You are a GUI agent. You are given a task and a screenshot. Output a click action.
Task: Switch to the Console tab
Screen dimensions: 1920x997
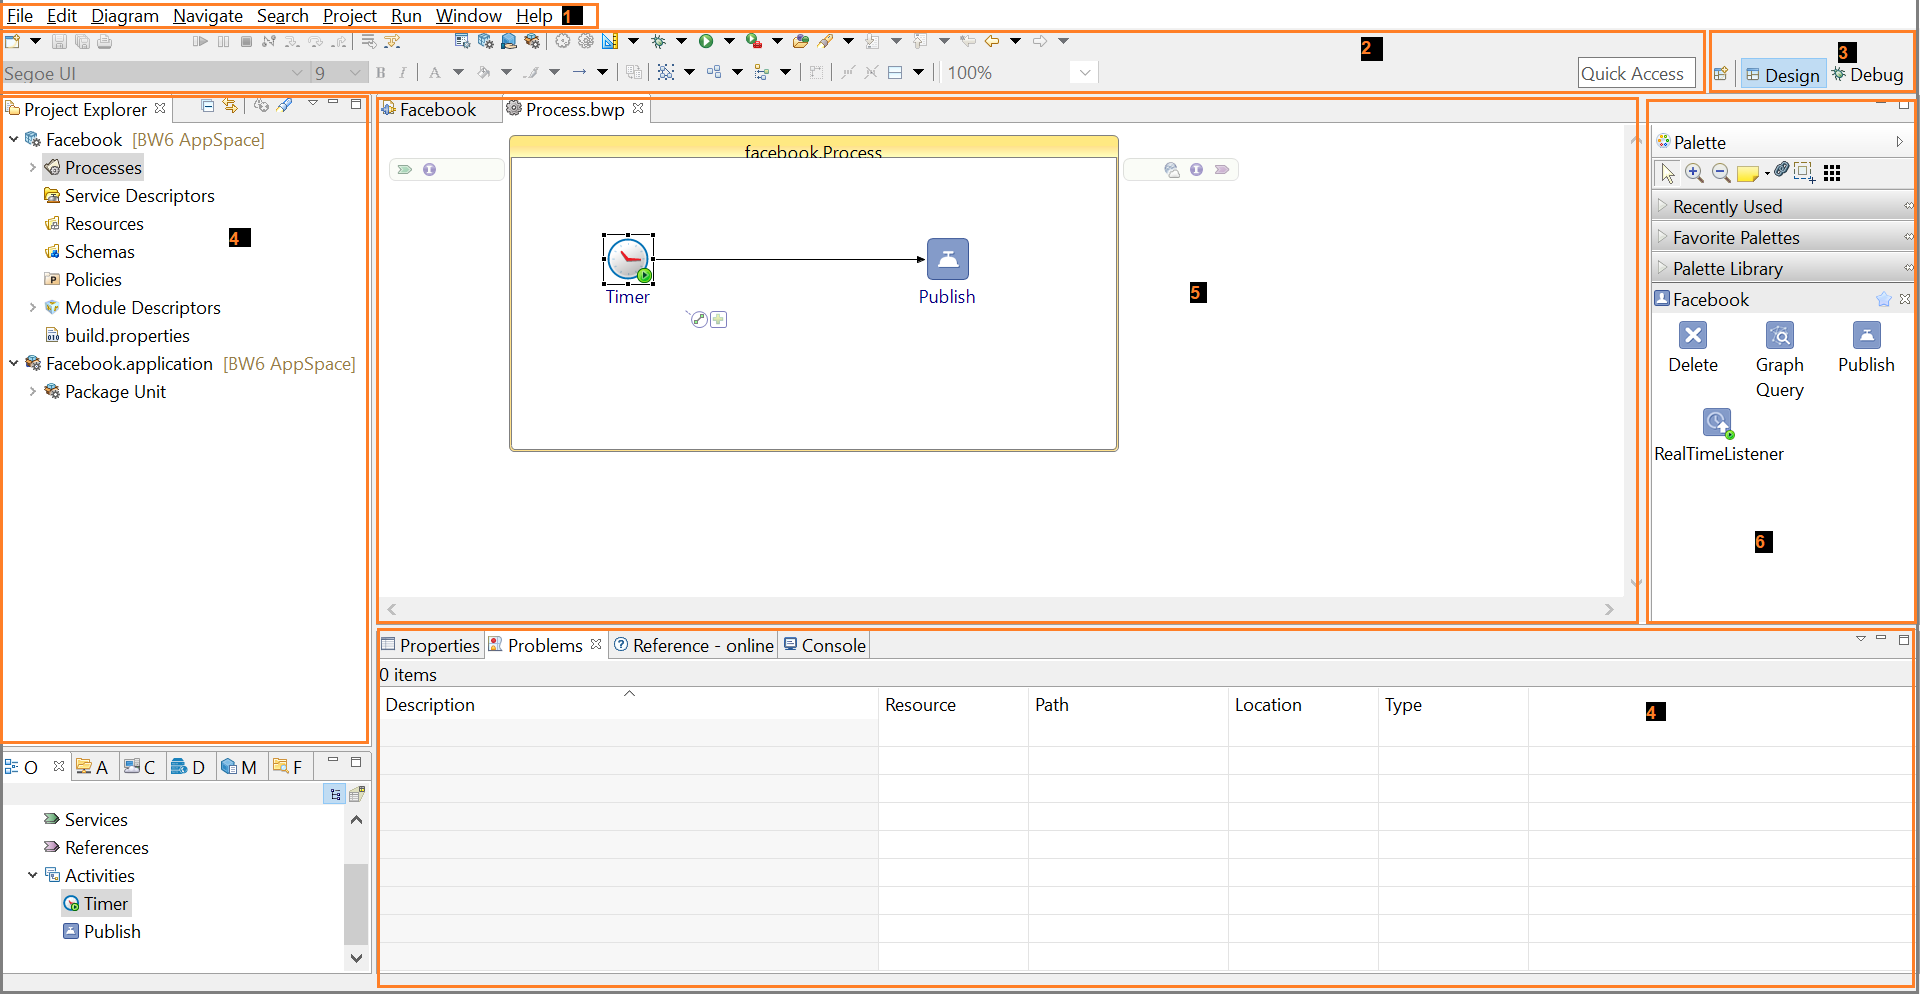[x=825, y=646]
